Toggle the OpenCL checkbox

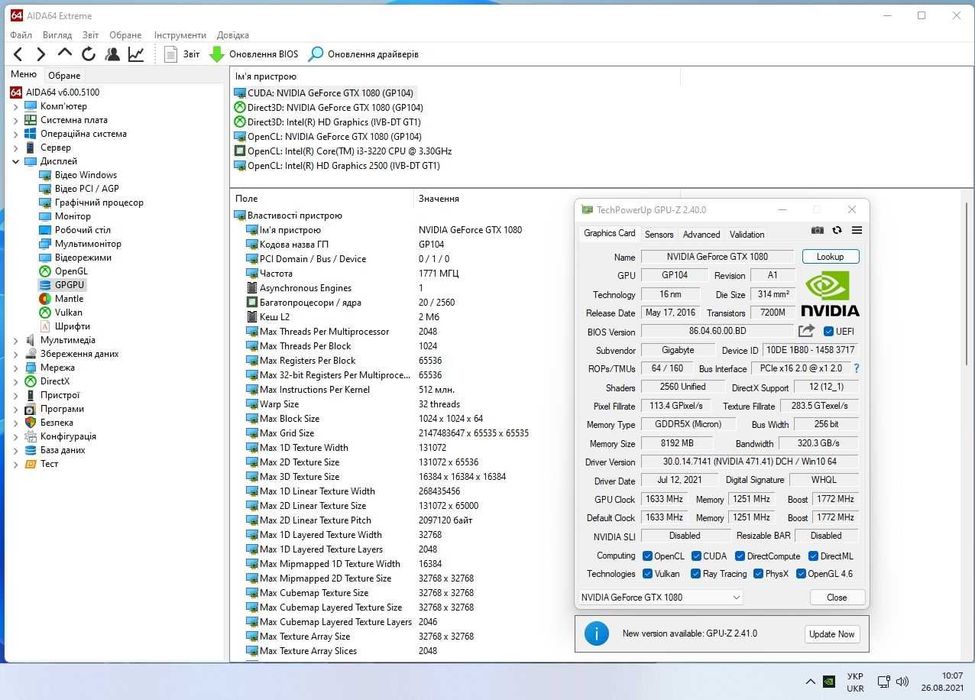click(x=647, y=556)
